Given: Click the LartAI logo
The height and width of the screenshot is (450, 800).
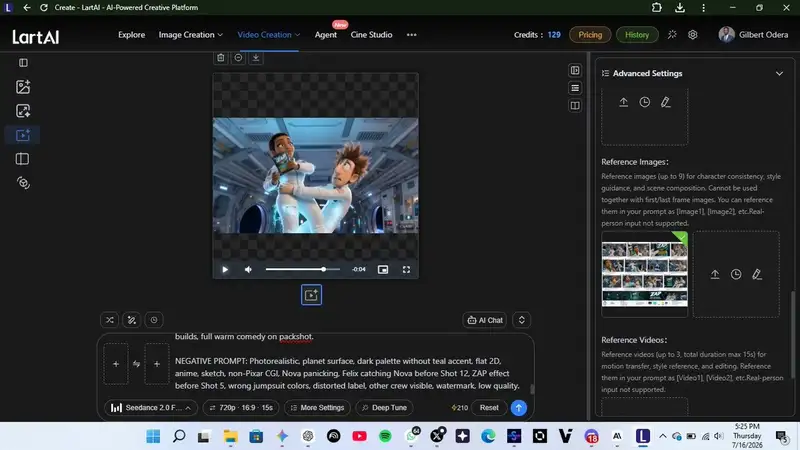Looking at the screenshot, I should pyautogui.click(x=36, y=37).
